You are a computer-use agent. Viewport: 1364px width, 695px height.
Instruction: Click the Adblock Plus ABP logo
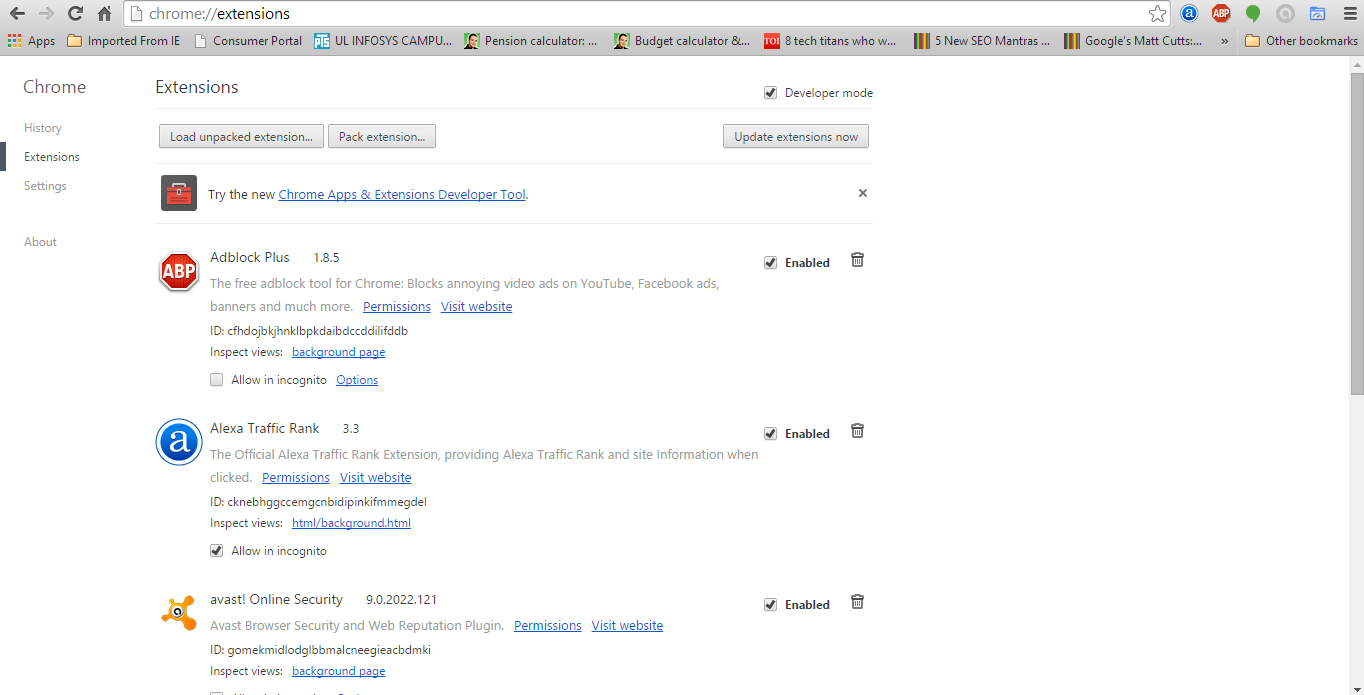coord(179,271)
